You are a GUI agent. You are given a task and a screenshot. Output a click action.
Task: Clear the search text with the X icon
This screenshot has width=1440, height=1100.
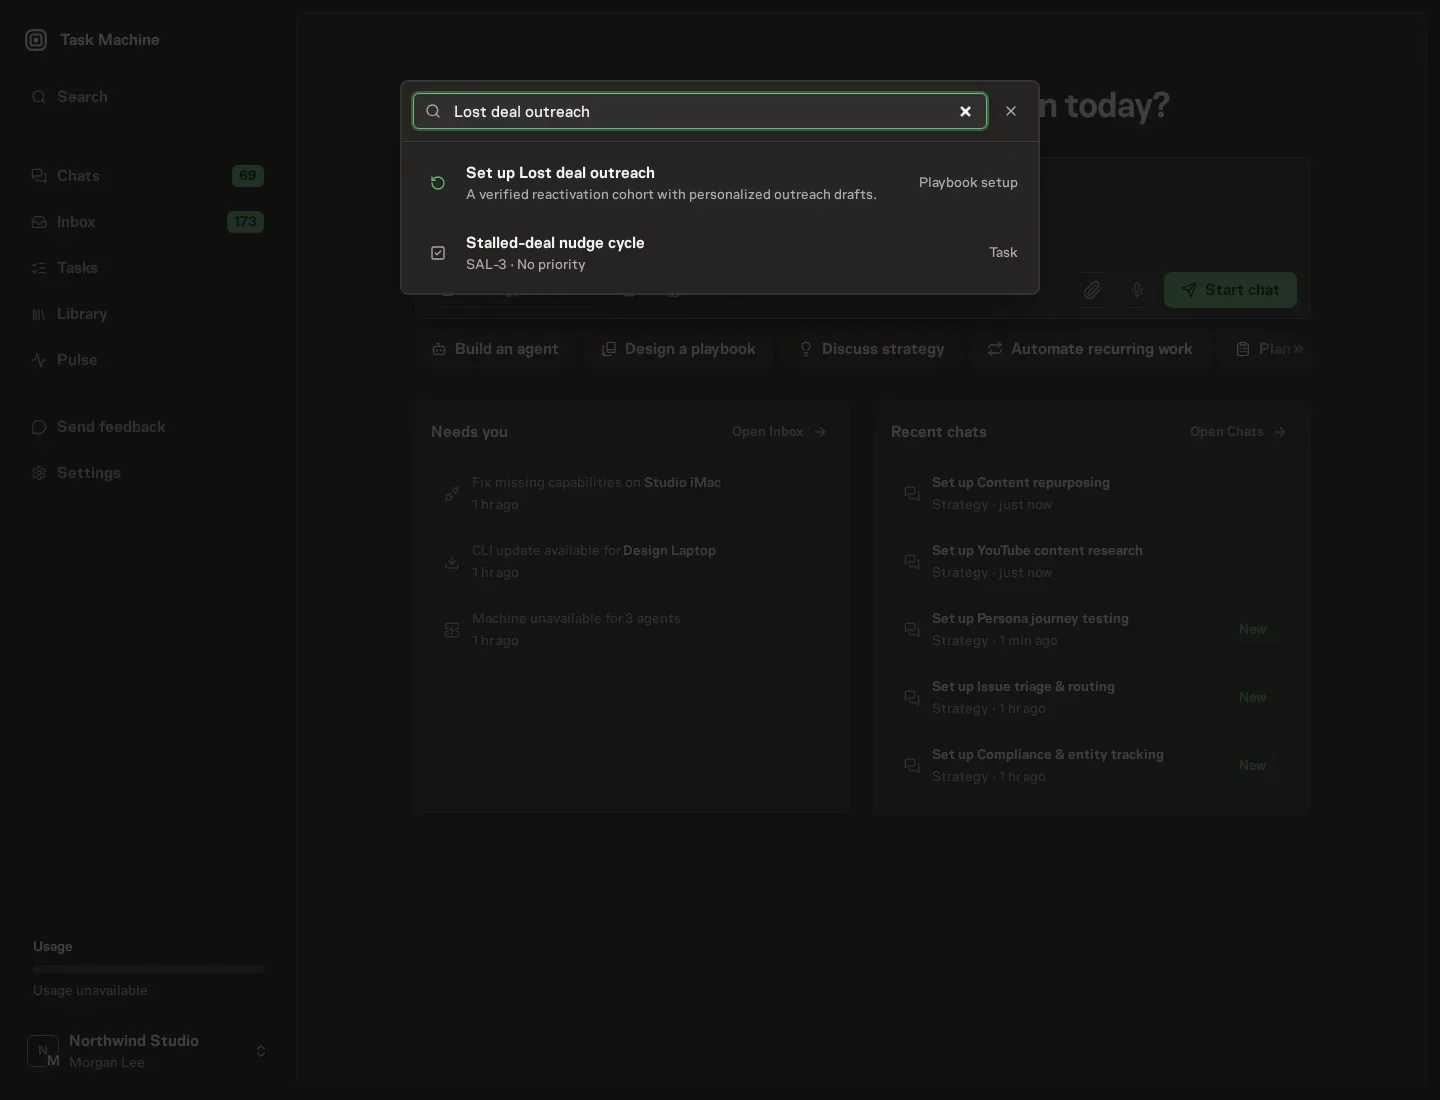tap(965, 111)
